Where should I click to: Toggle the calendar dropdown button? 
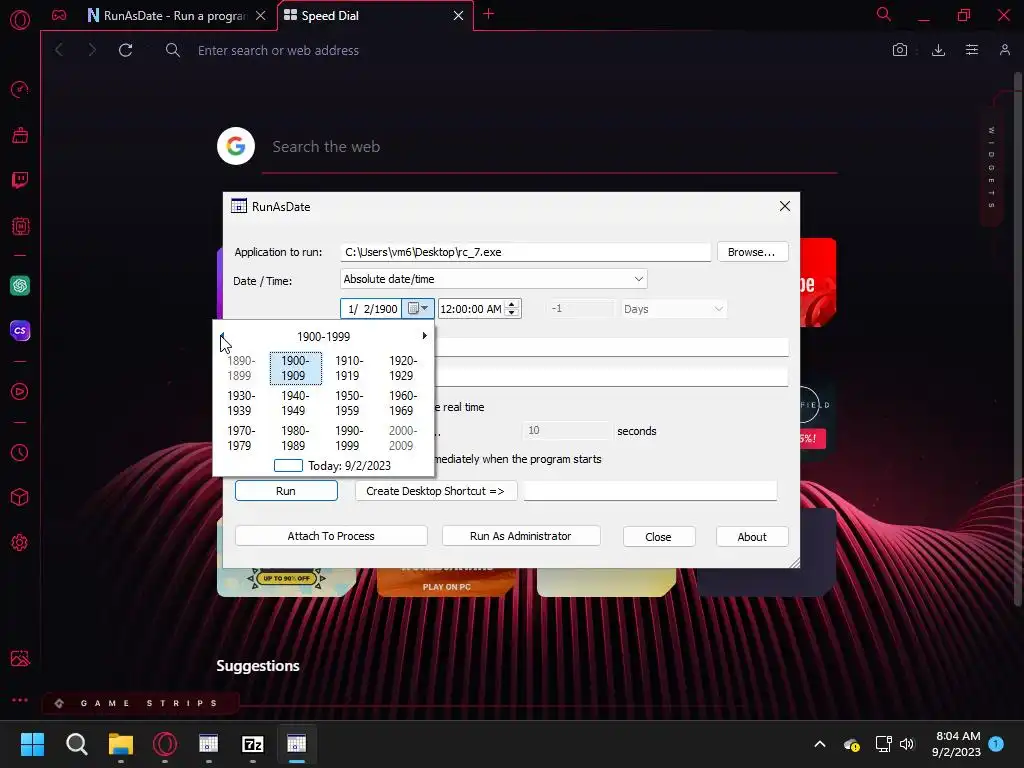click(417, 309)
